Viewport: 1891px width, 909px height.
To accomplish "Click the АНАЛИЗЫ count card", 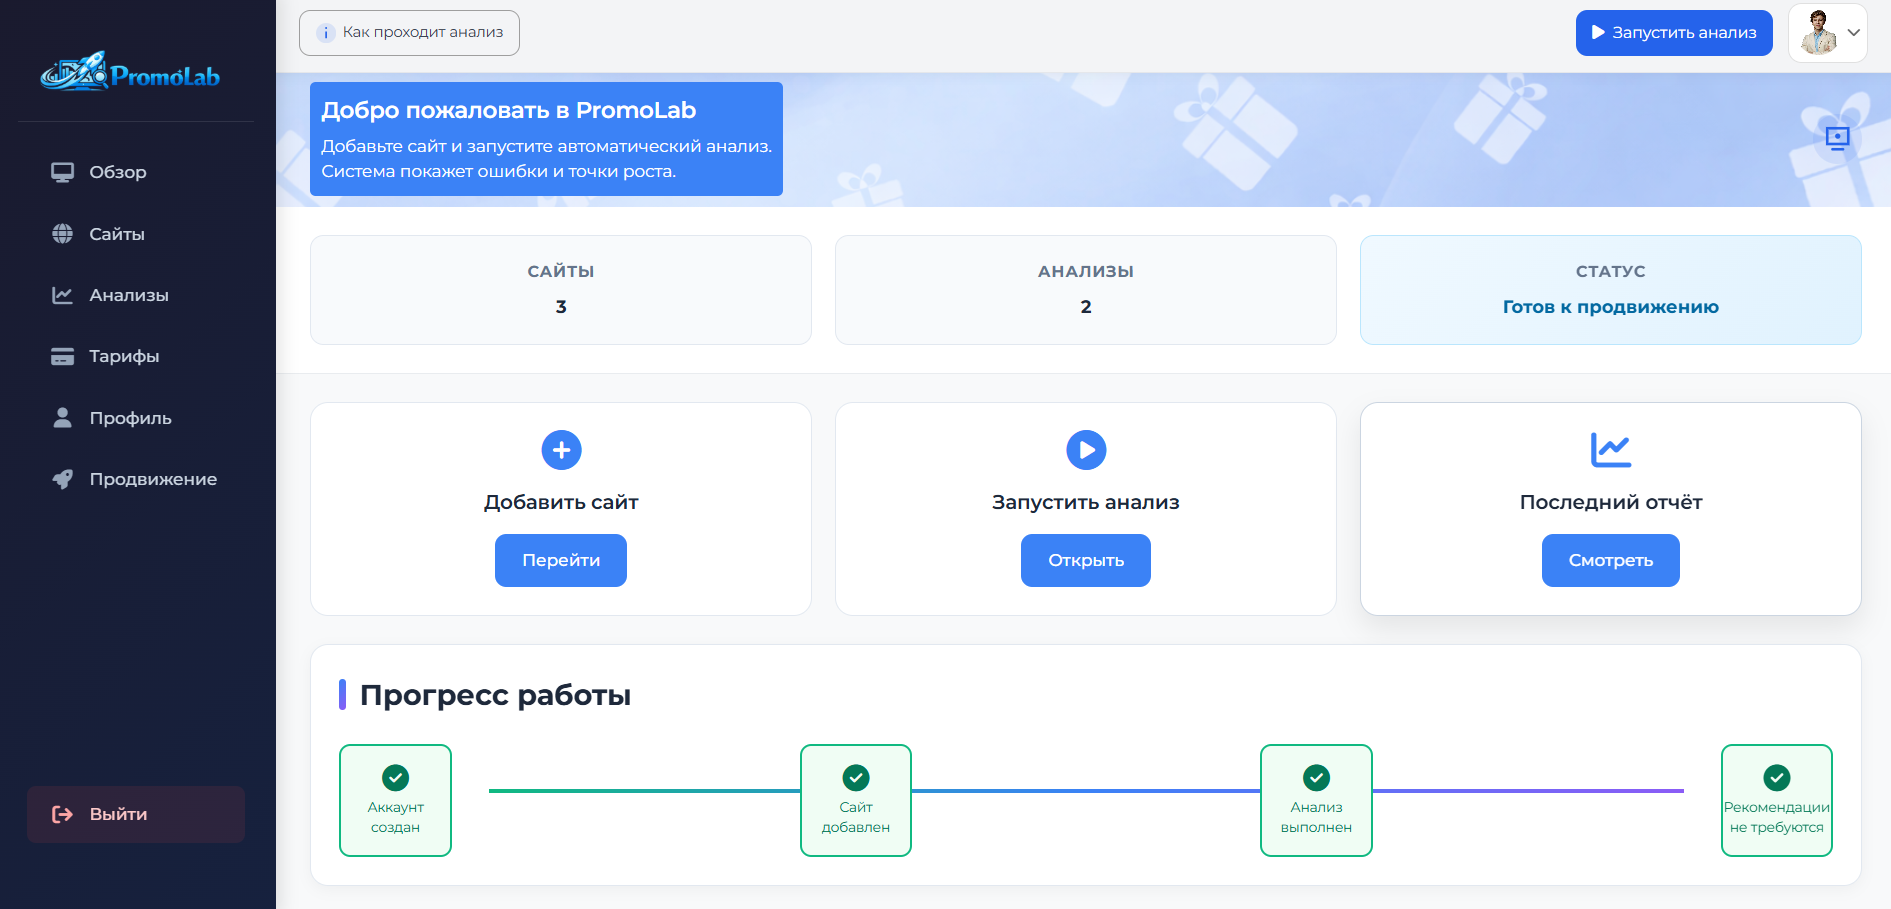I will 1086,290.
